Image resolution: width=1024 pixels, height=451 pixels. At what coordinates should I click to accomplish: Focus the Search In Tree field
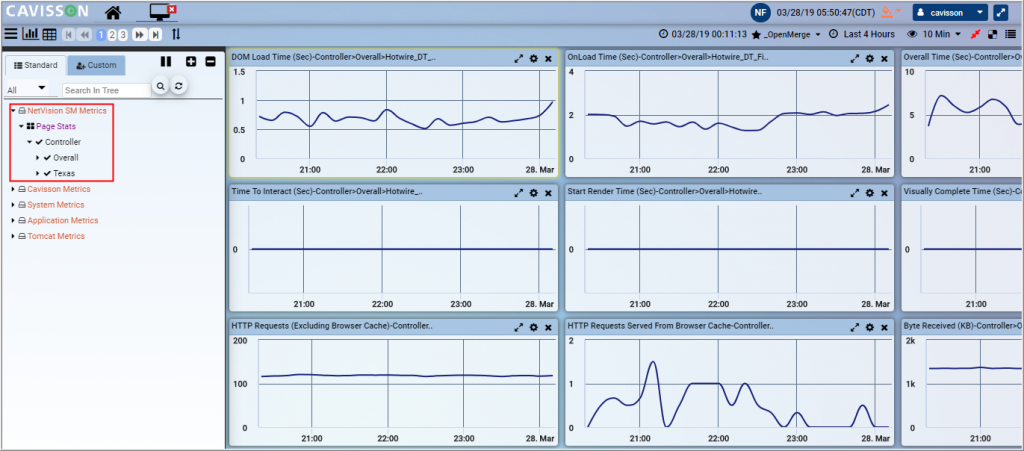pyautogui.click(x=106, y=90)
